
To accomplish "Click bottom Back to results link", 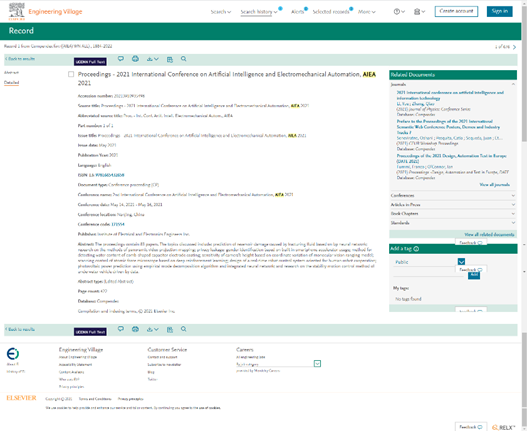I will click(20, 329).
